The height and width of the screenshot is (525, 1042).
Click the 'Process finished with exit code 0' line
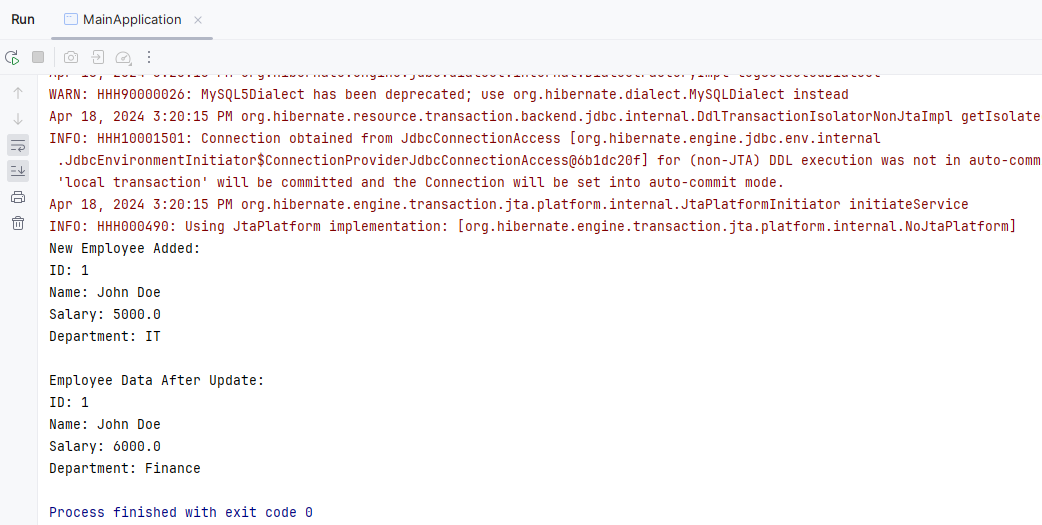(181, 512)
